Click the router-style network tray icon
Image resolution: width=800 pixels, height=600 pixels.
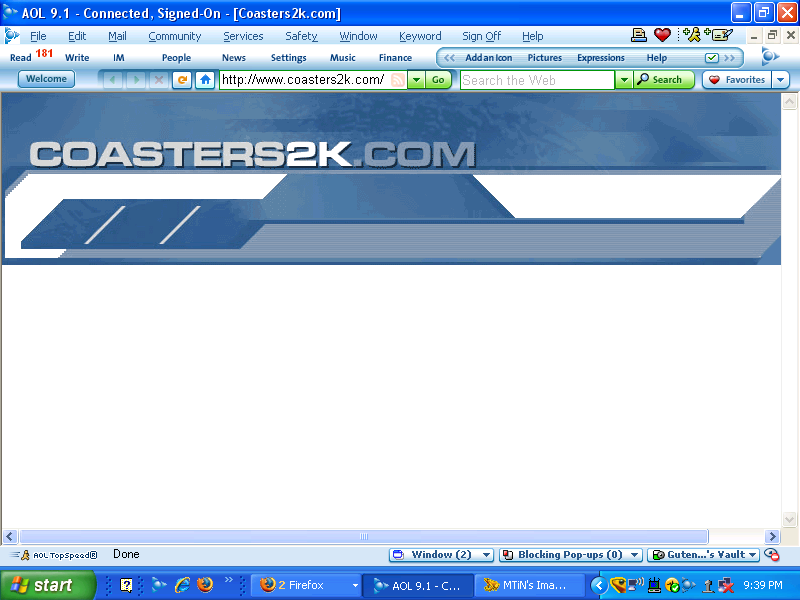click(x=654, y=585)
